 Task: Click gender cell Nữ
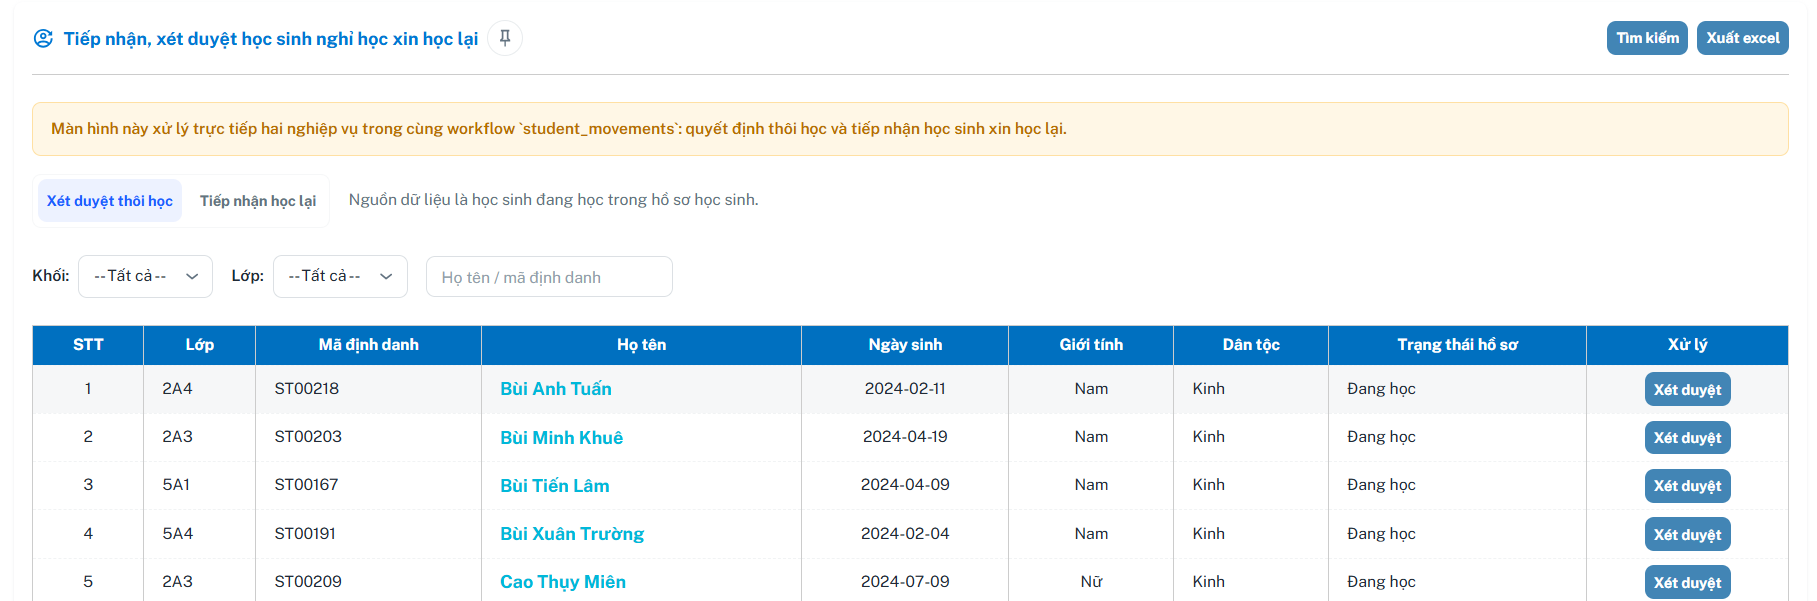[1091, 581]
